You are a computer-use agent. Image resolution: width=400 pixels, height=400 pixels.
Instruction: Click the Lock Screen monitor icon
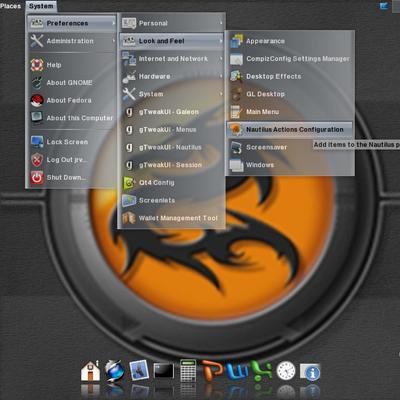click(37, 142)
